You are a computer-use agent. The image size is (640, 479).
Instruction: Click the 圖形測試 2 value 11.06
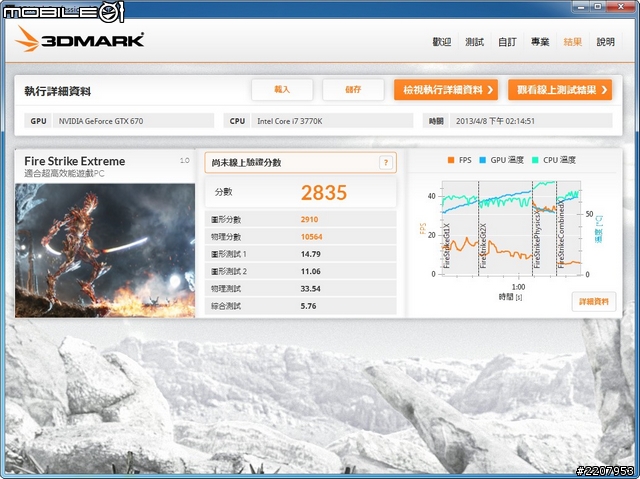pos(310,271)
